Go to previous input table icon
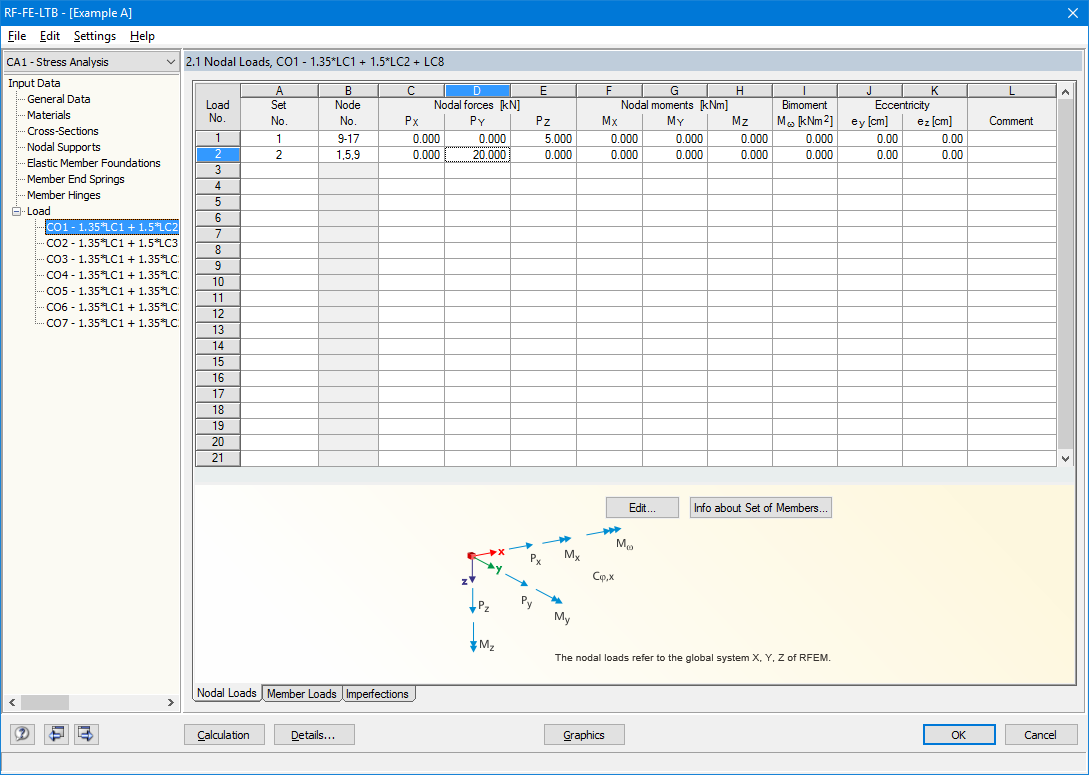The width and height of the screenshot is (1089, 775). click(x=56, y=734)
